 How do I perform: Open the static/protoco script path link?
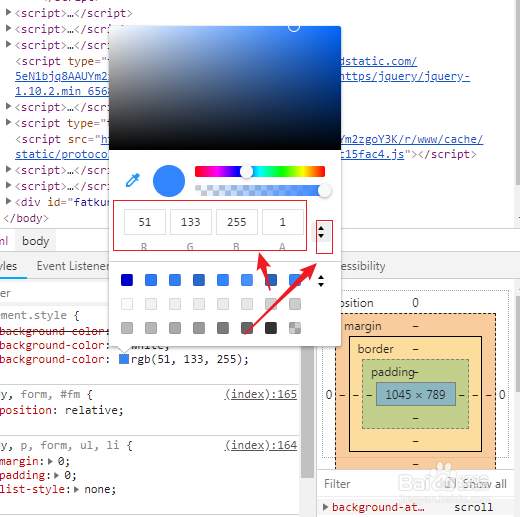coord(62,154)
